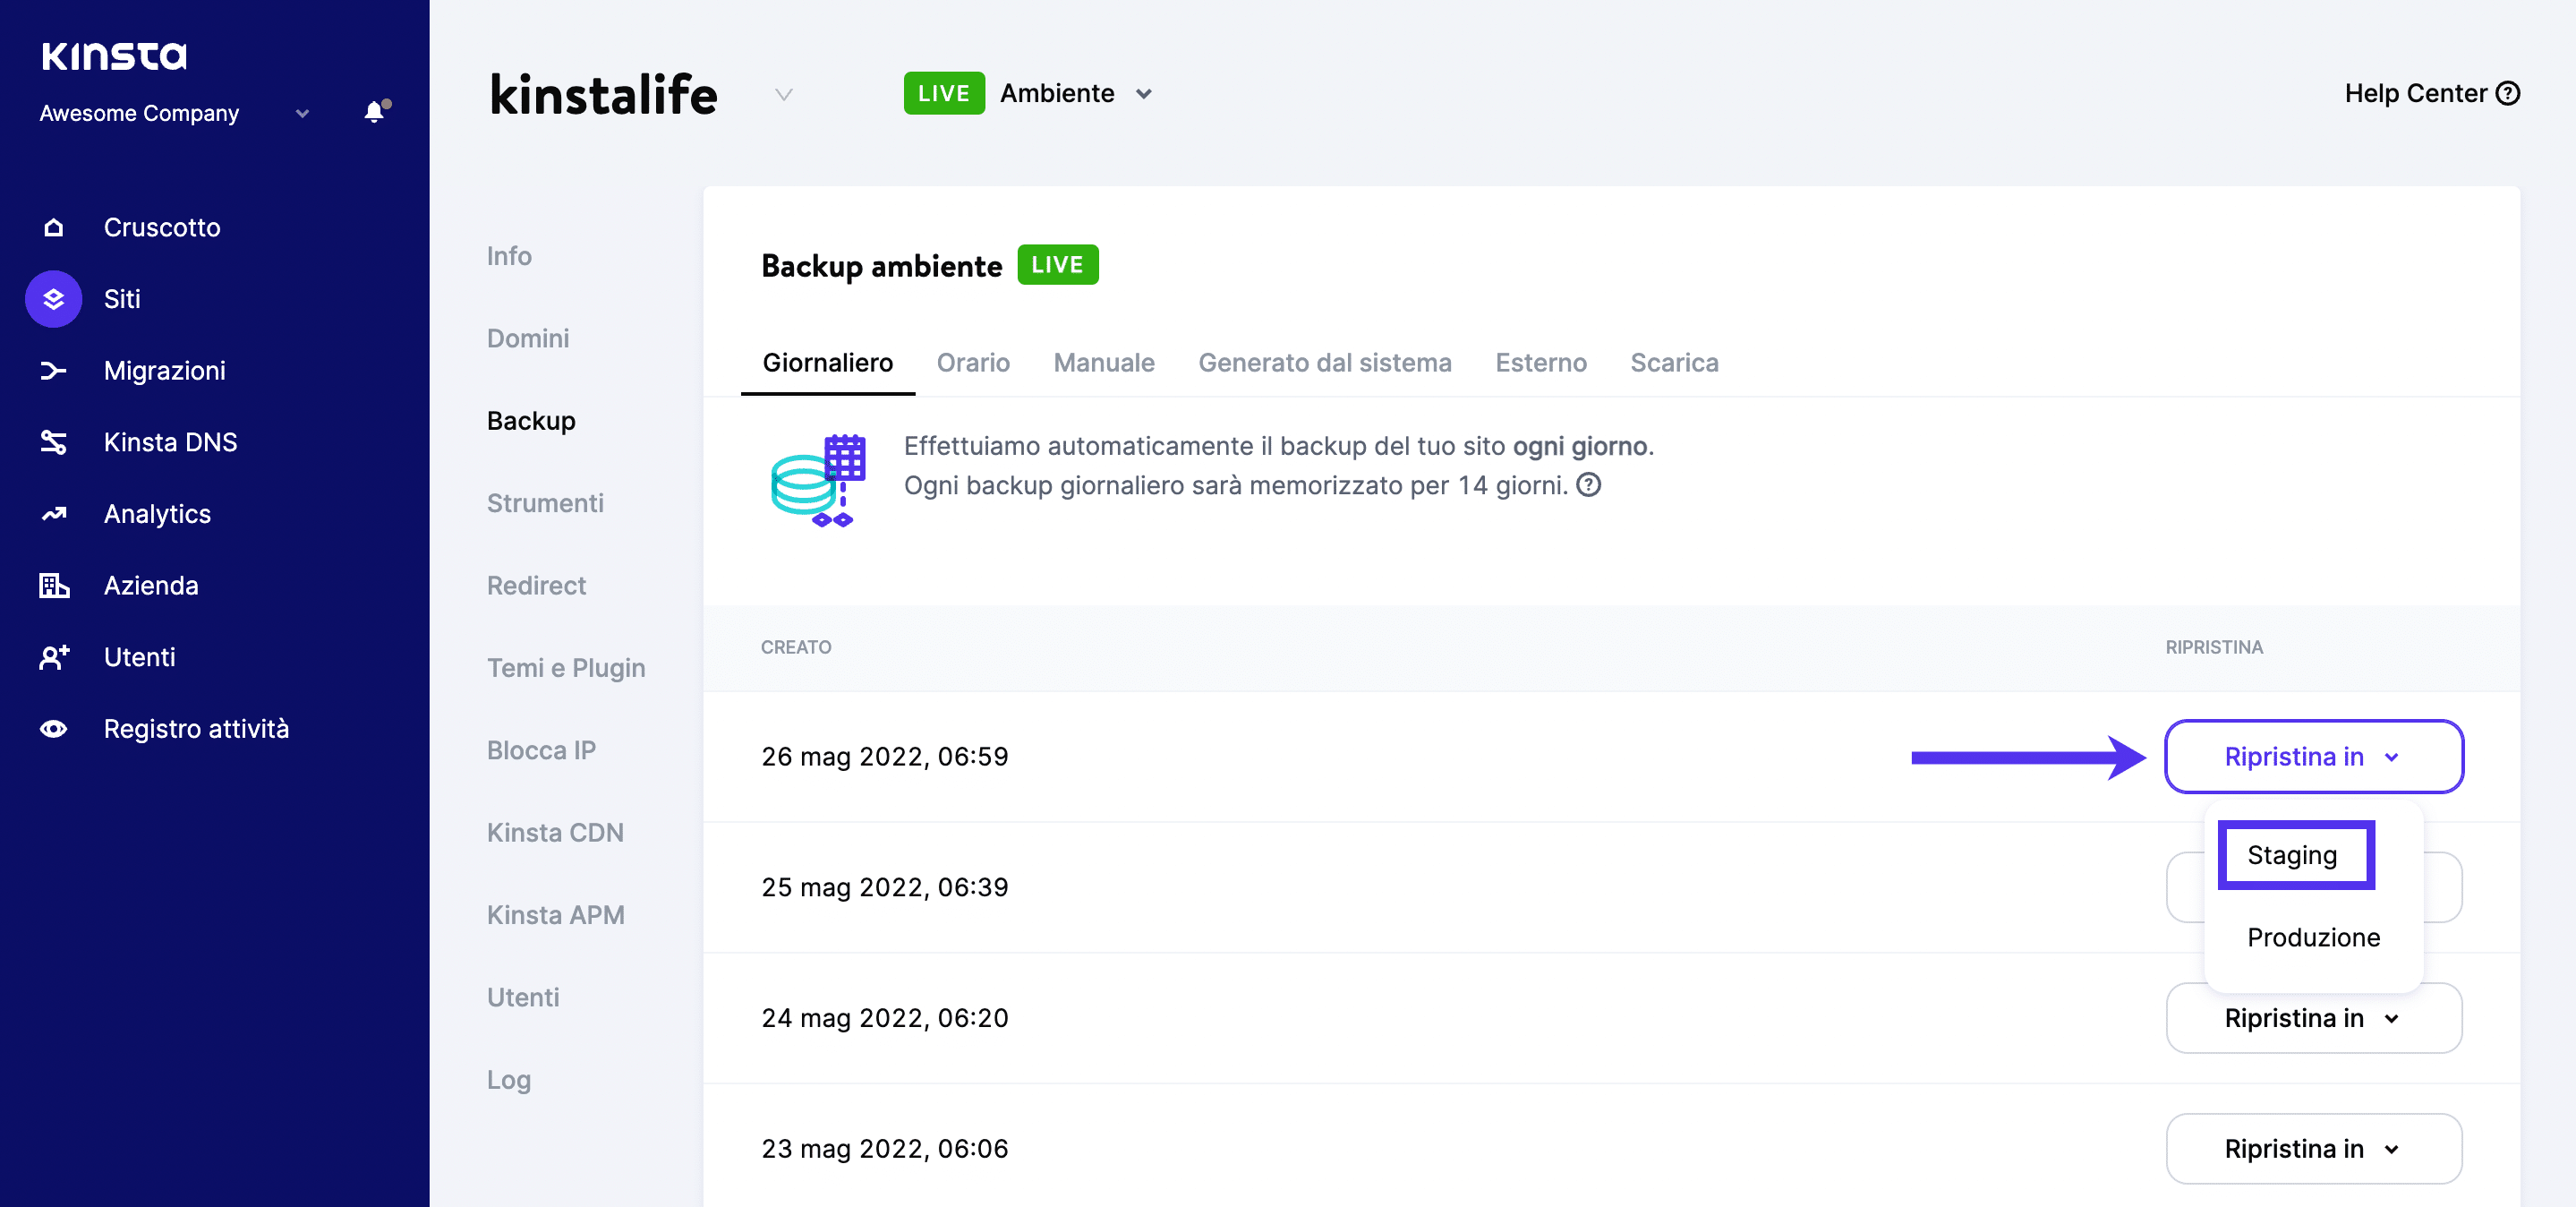This screenshot has width=2576, height=1207.
Task: Go to the Blocca IP section
Action: [541, 750]
